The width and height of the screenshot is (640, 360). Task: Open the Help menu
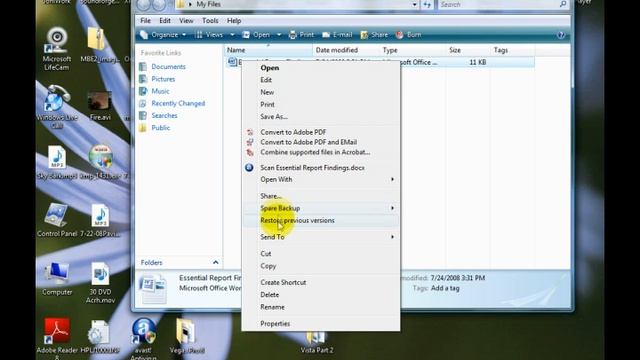pyautogui.click(x=234, y=20)
